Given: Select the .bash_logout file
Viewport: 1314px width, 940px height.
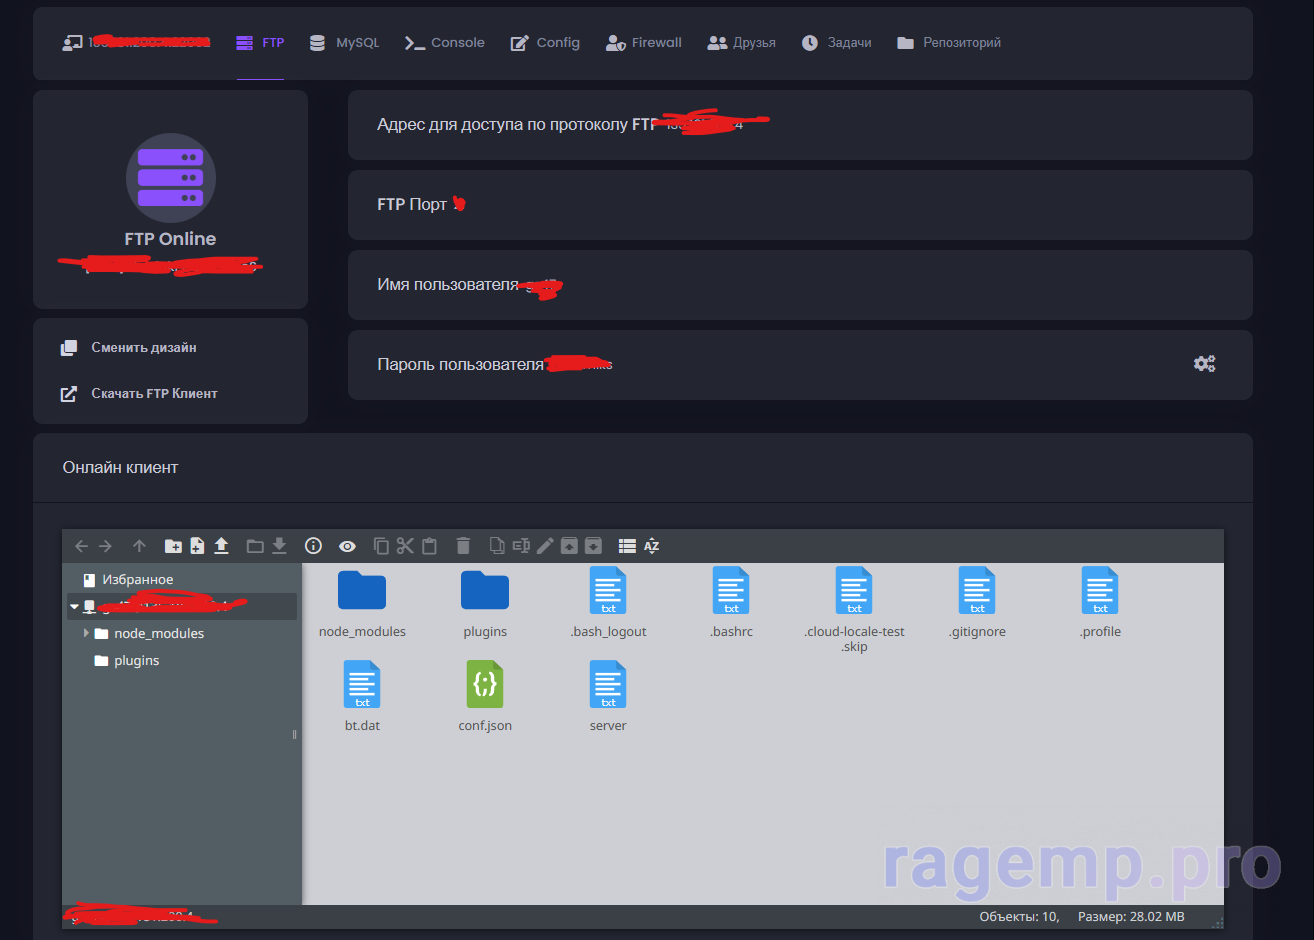Looking at the screenshot, I should 608,603.
